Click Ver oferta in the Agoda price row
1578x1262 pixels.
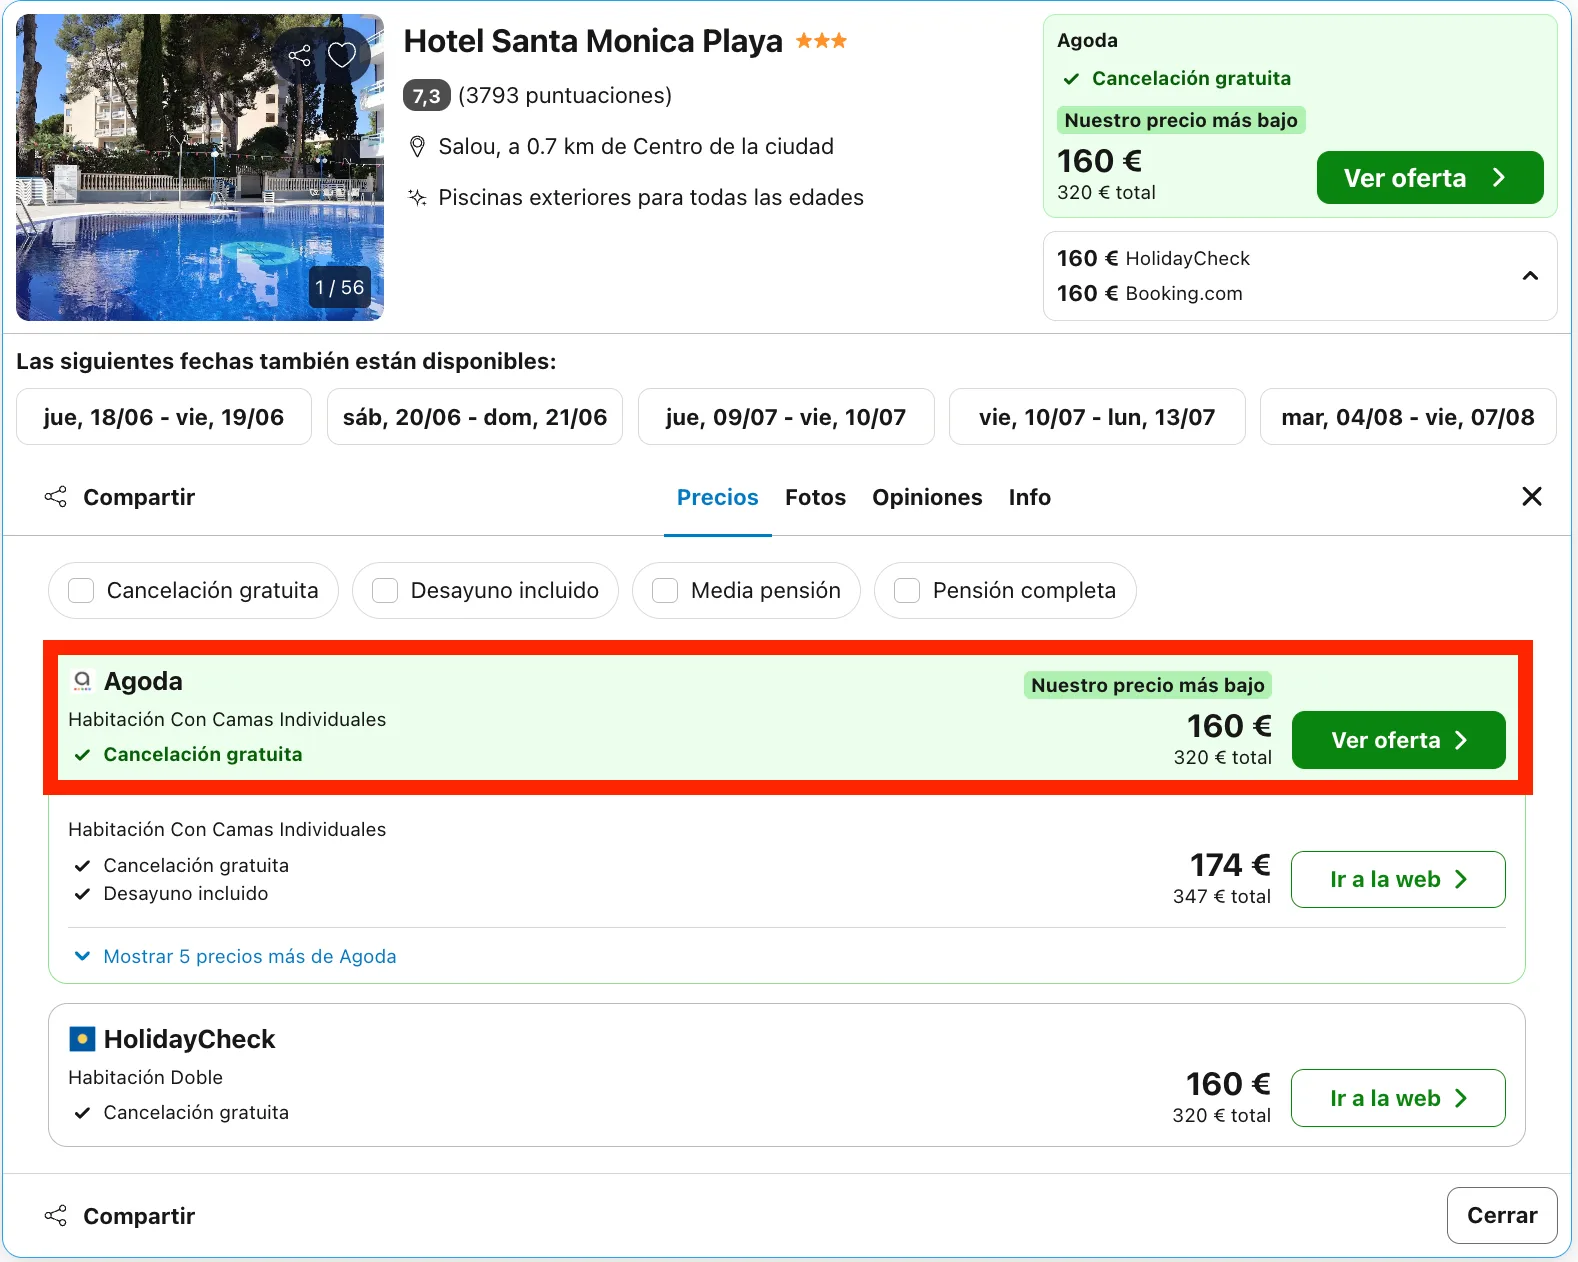pyautogui.click(x=1398, y=740)
